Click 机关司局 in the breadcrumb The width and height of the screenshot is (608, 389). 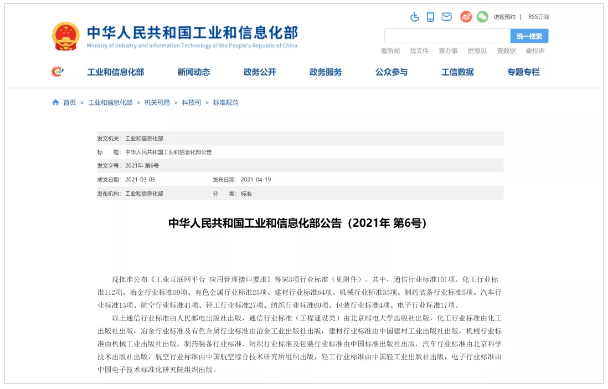tap(157, 102)
